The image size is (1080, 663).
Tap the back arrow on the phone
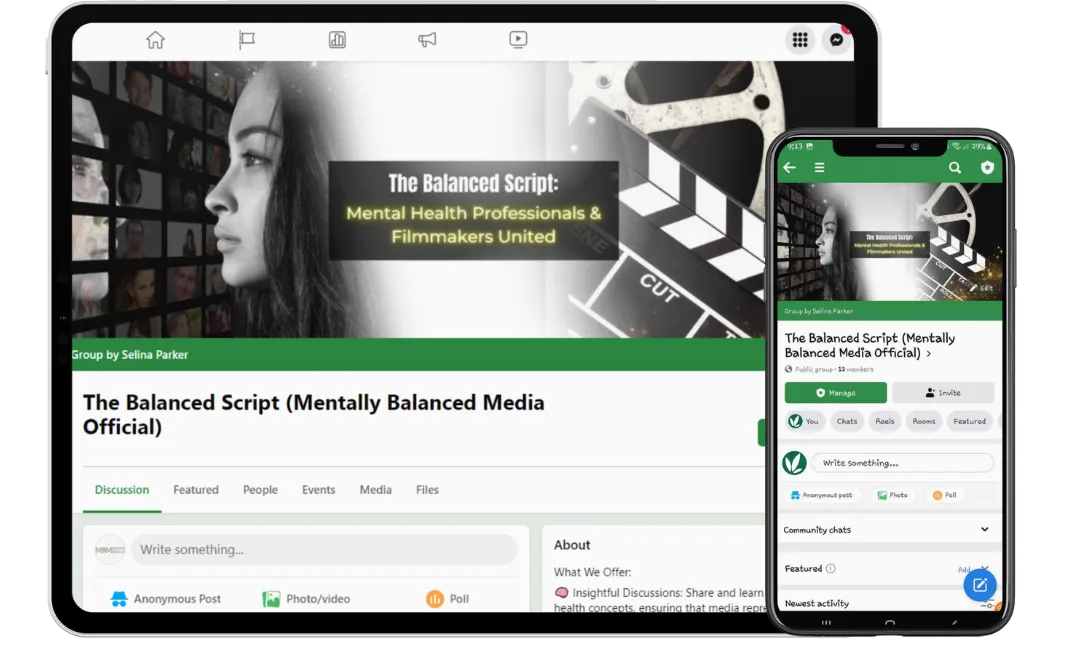pyautogui.click(x=790, y=168)
